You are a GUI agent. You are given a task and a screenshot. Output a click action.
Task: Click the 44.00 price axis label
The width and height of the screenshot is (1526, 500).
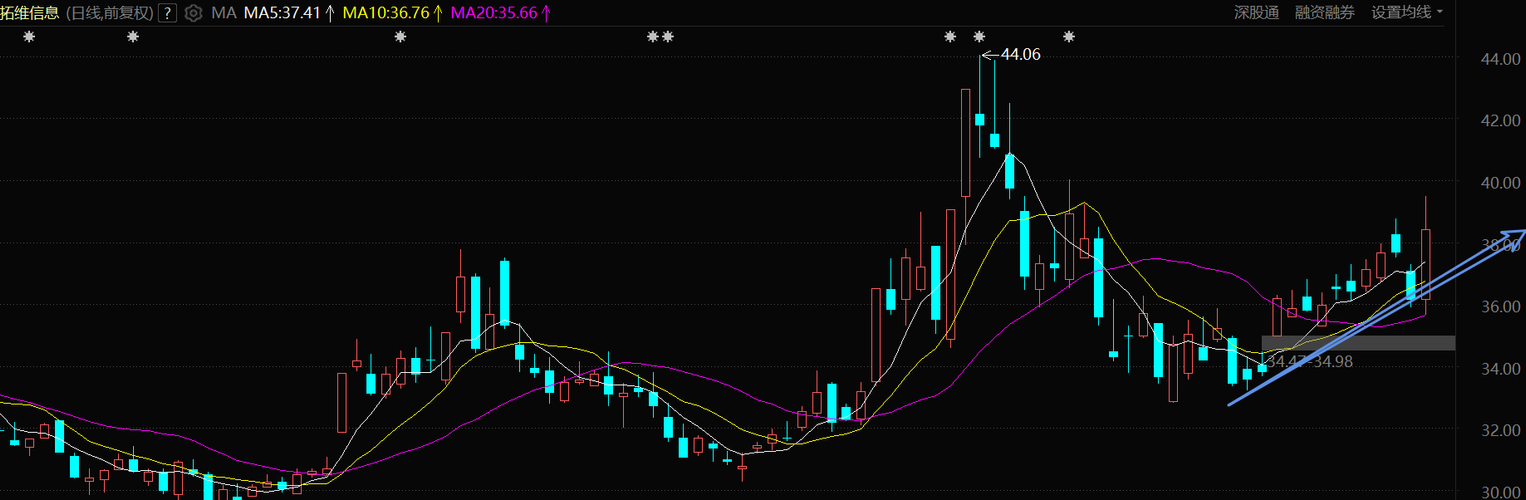pos(1500,59)
